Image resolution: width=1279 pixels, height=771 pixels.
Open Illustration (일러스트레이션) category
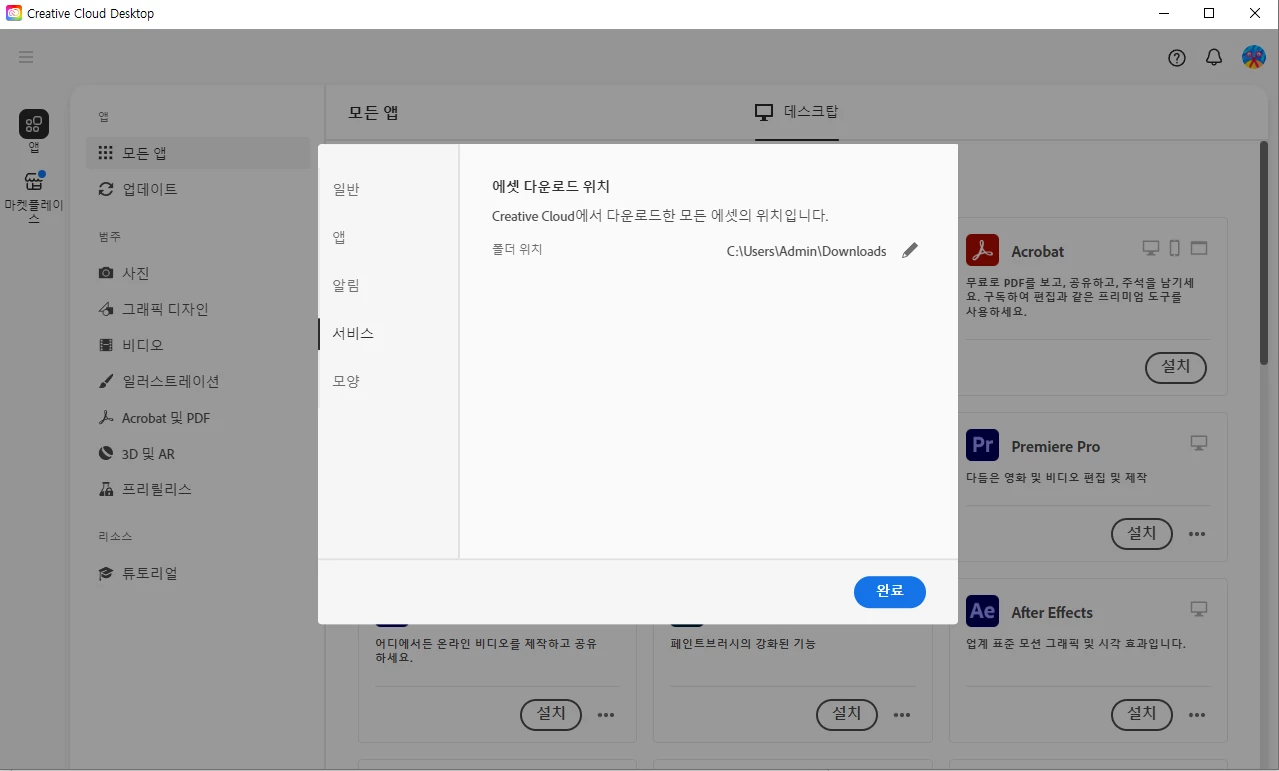coord(198,381)
